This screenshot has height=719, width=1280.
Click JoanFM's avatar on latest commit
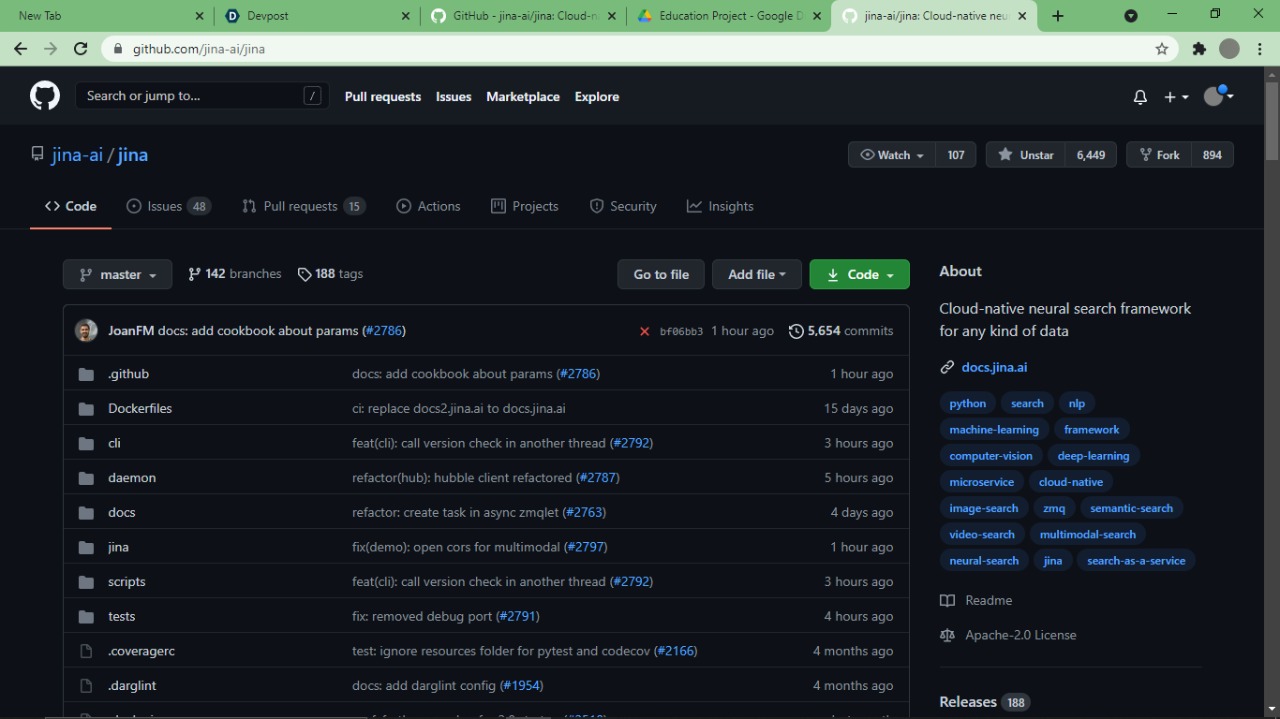coord(87,331)
